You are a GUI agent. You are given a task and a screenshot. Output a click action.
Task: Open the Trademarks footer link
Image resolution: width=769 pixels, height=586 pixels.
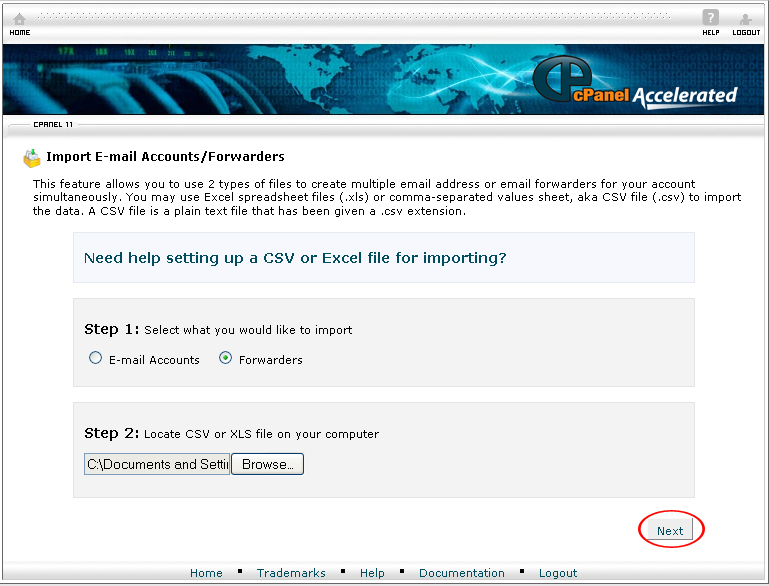(x=291, y=573)
